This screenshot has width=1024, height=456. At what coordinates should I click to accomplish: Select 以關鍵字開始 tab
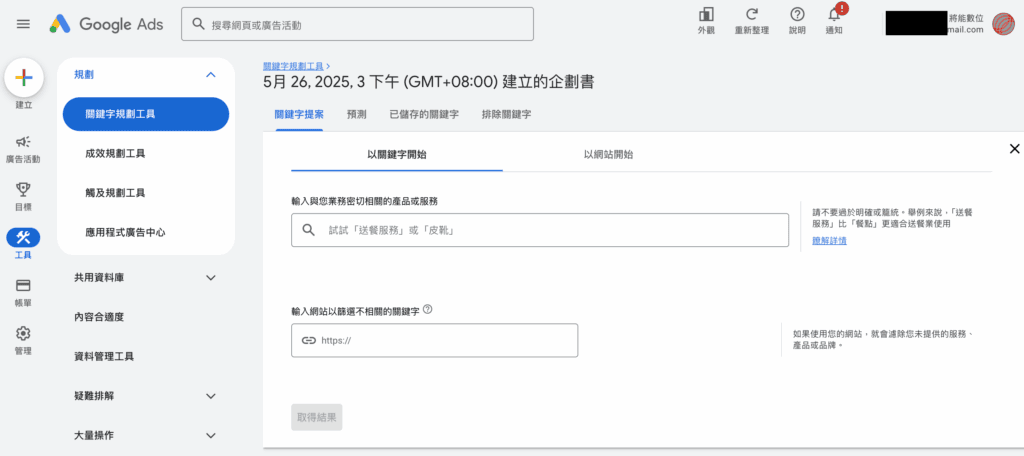(x=397, y=155)
